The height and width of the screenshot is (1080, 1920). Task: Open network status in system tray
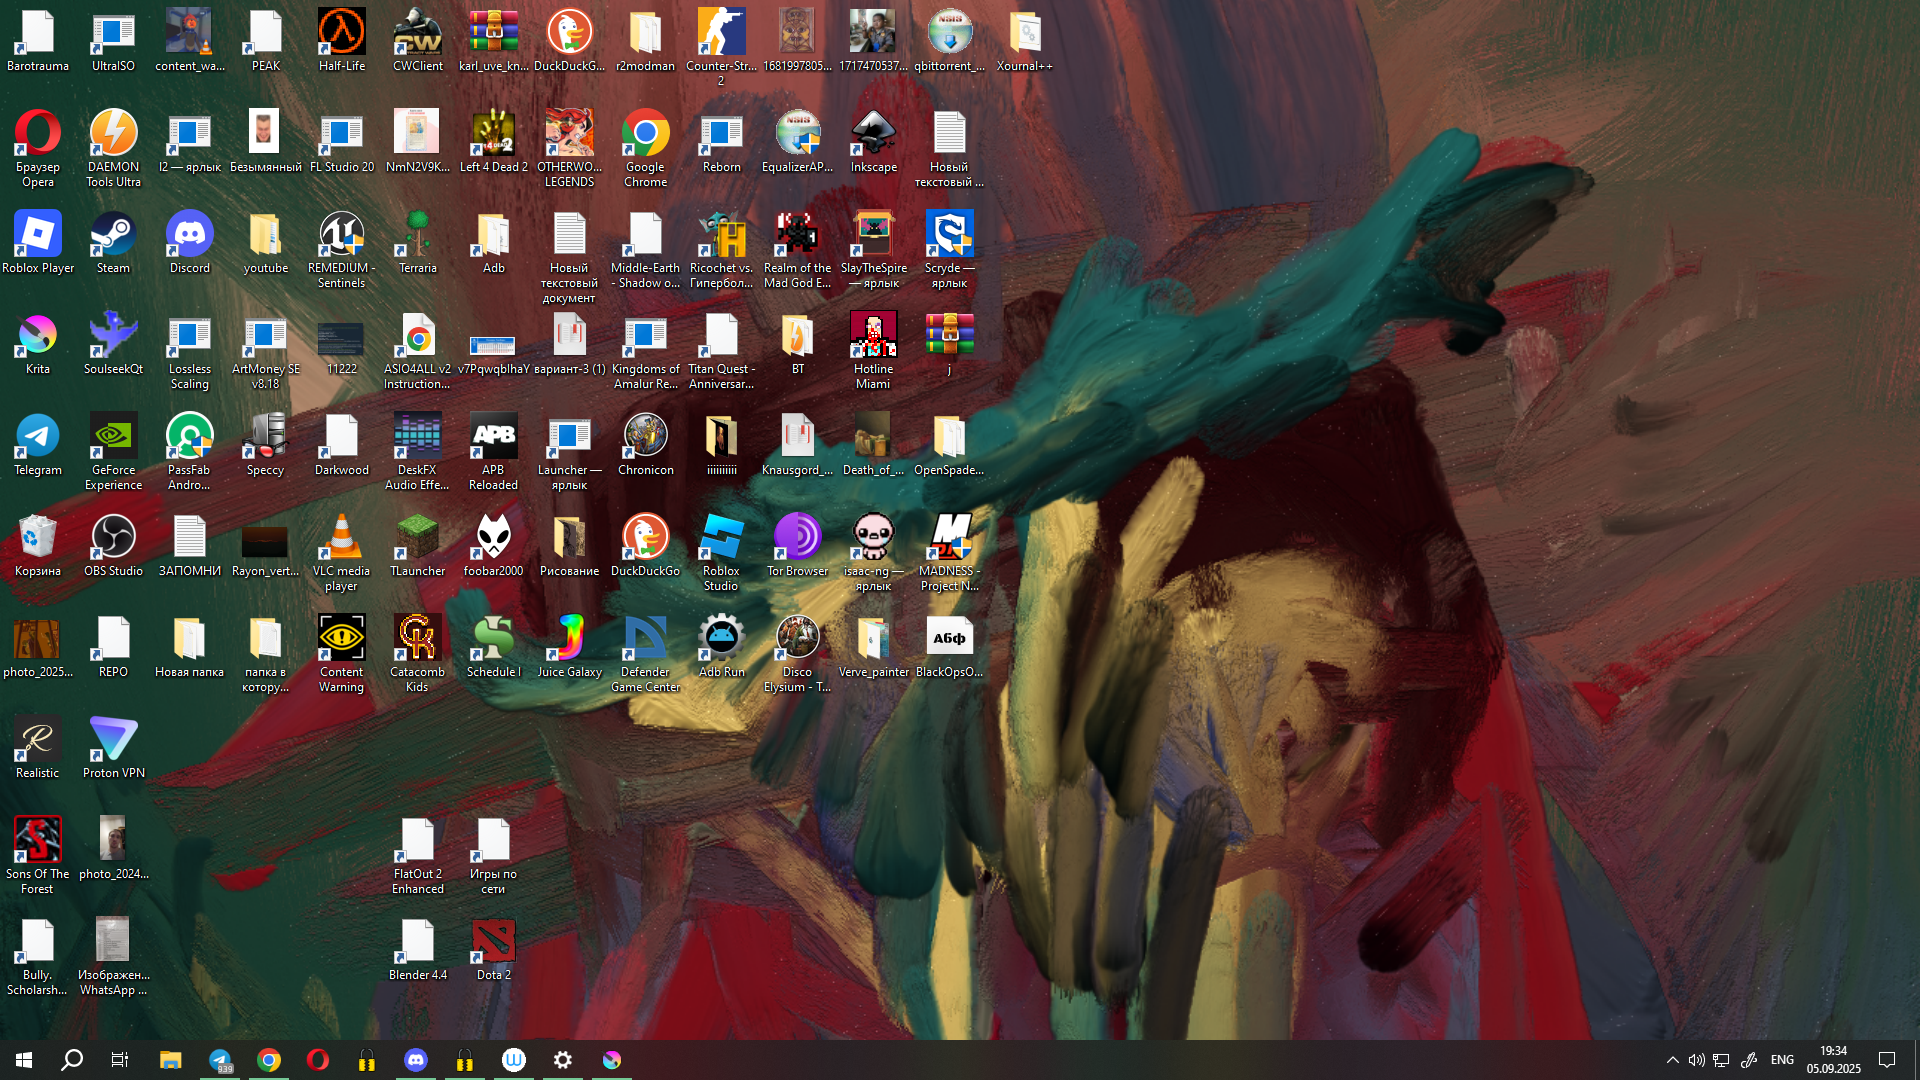point(1721,1060)
